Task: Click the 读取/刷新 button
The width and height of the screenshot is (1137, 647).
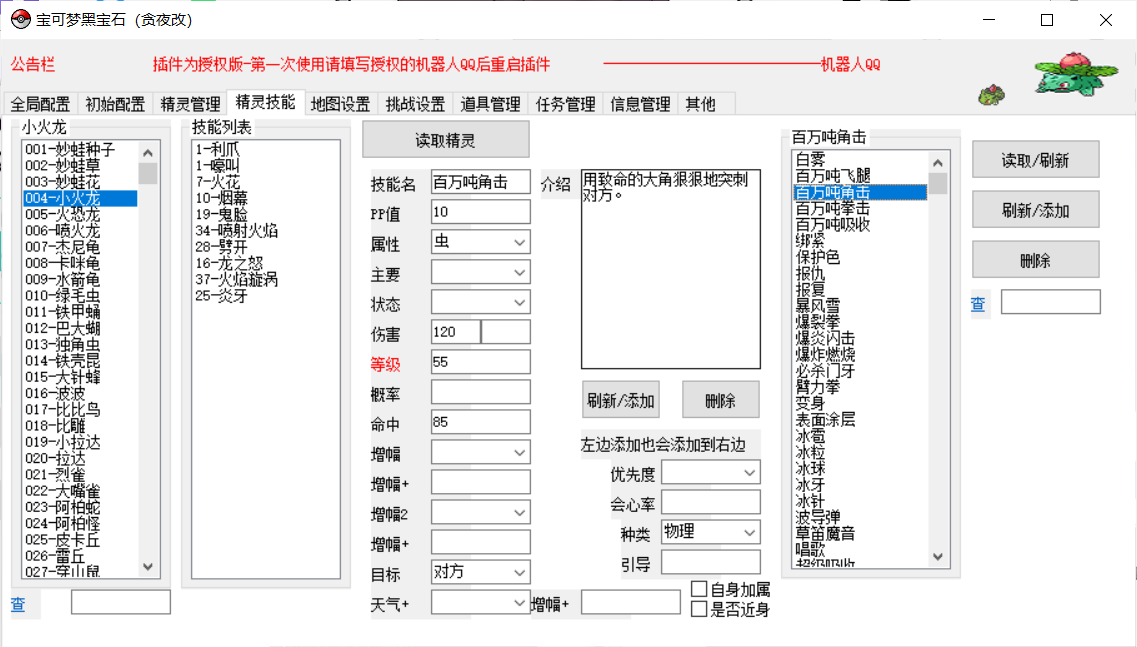Action: click(x=1035, y=160)
